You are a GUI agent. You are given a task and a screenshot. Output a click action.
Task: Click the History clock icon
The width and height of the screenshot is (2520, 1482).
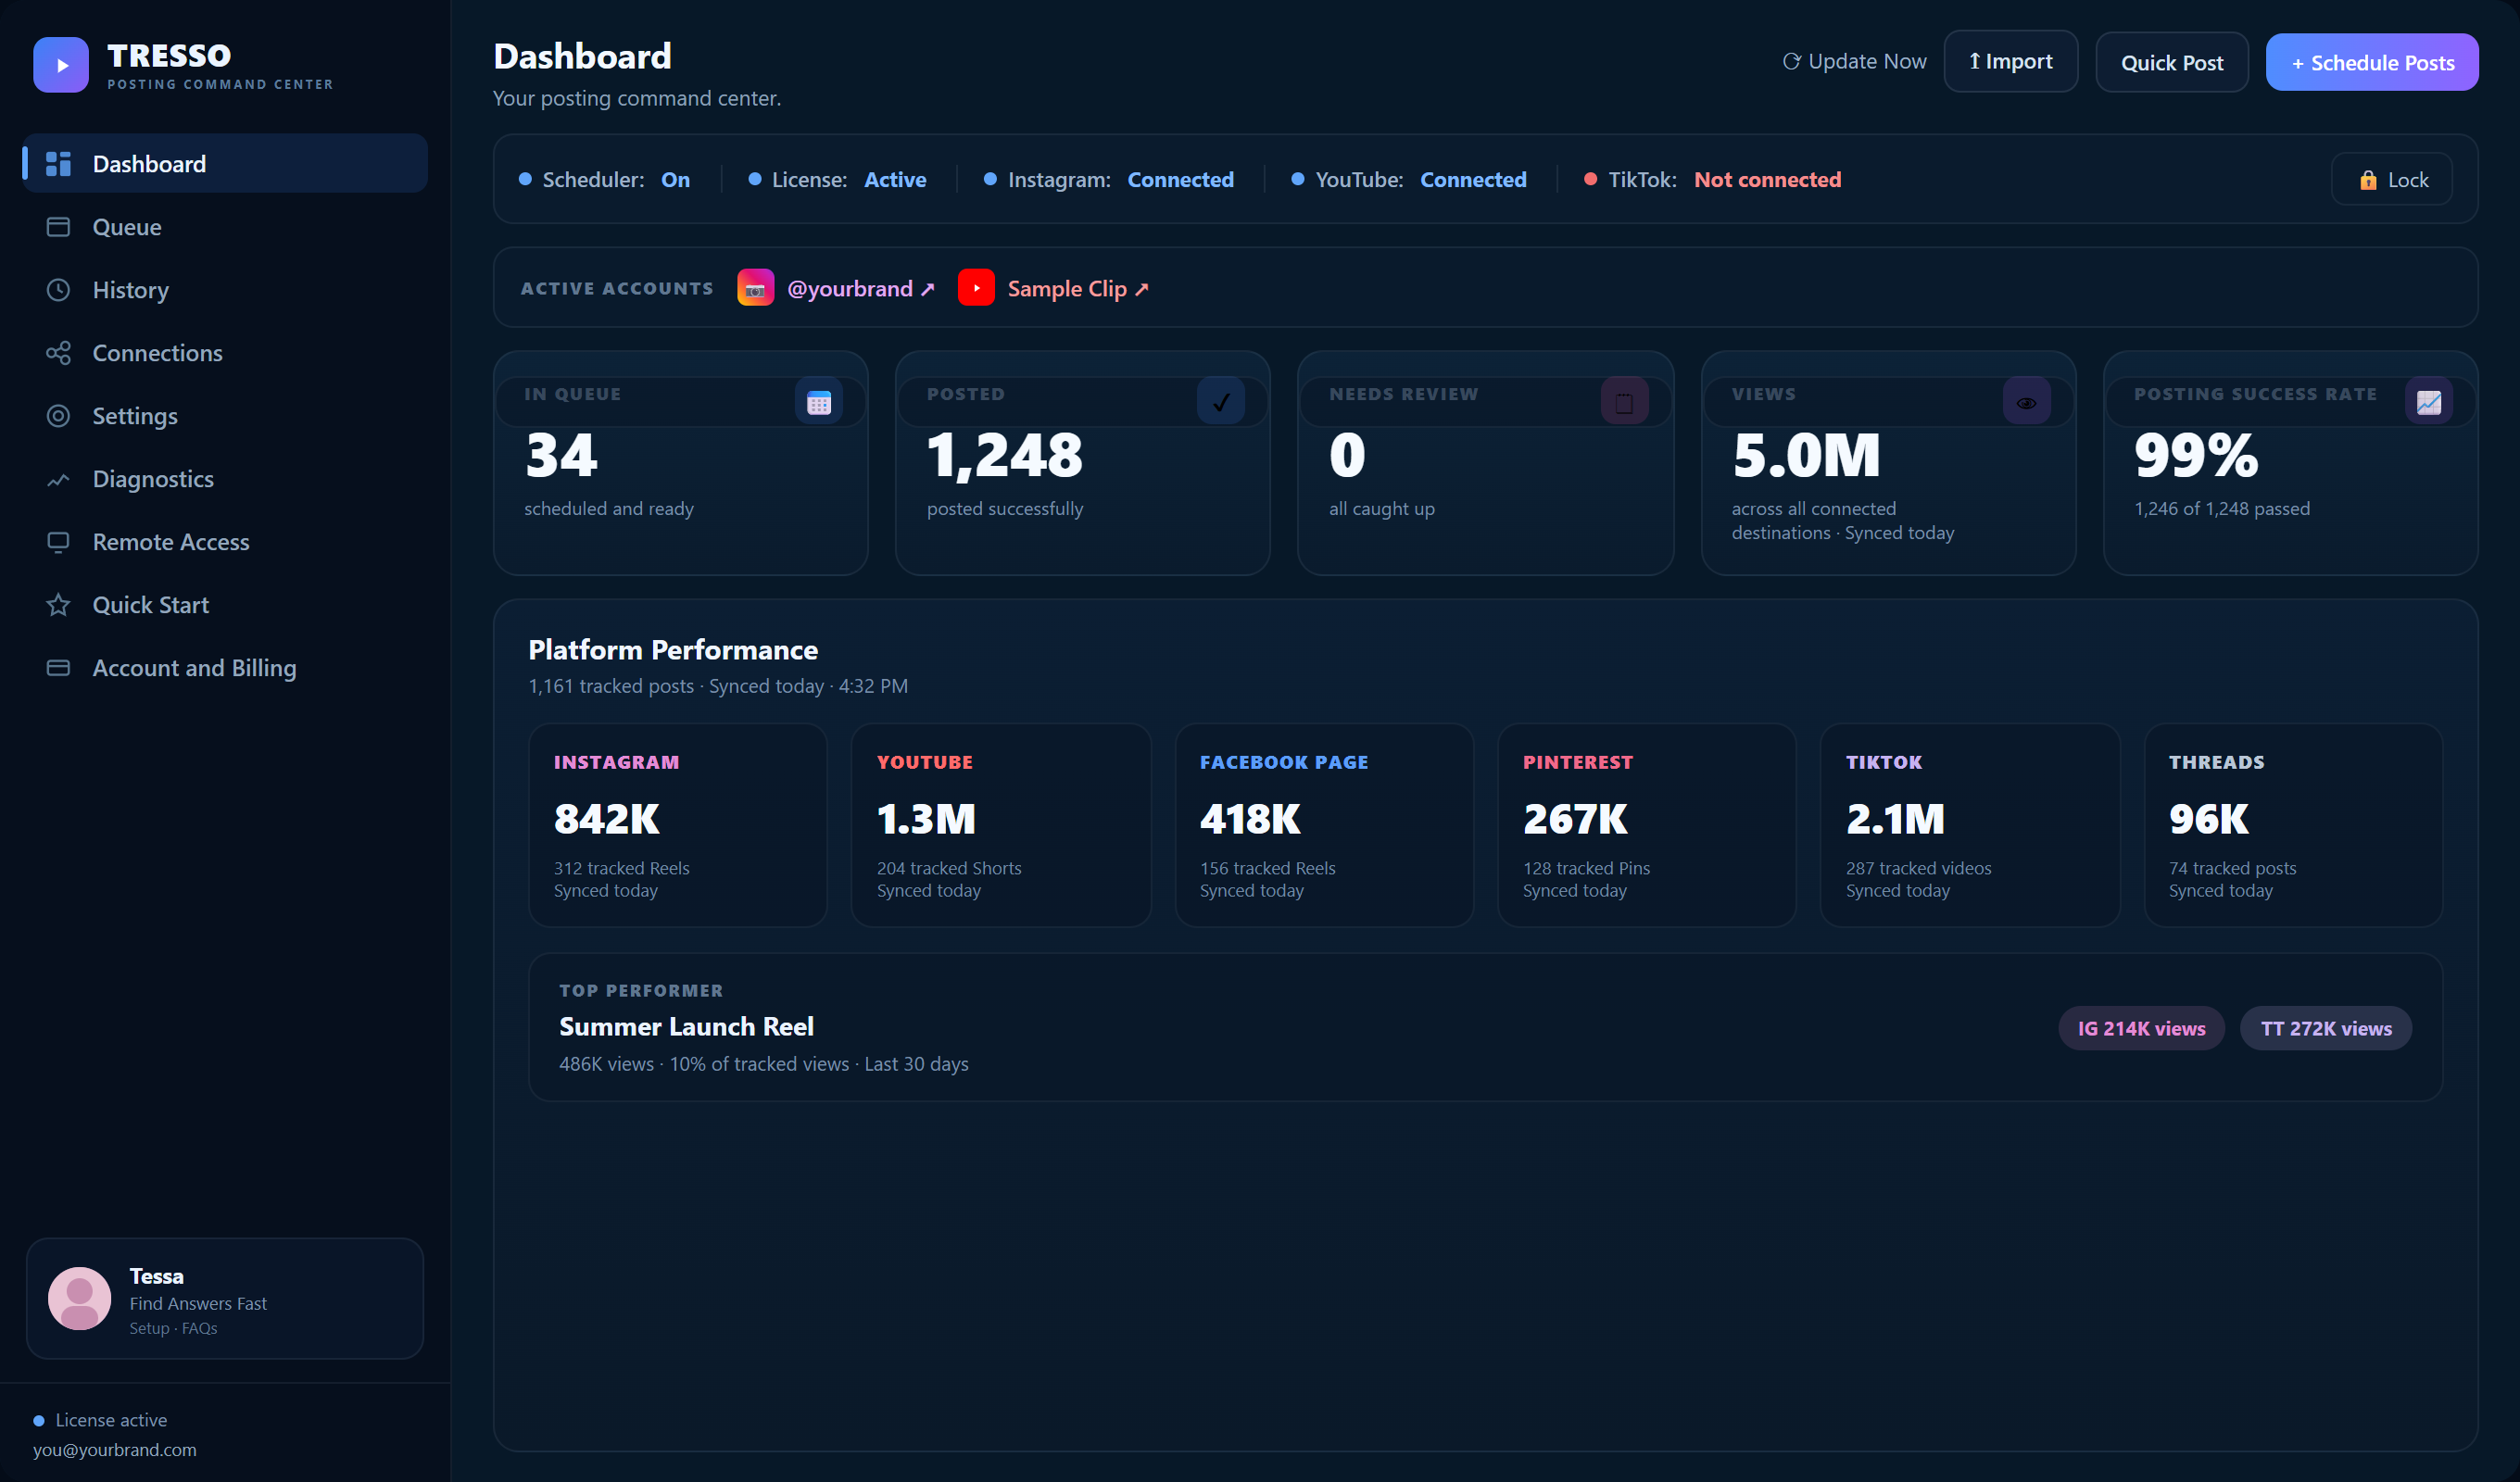coord(59,290)
